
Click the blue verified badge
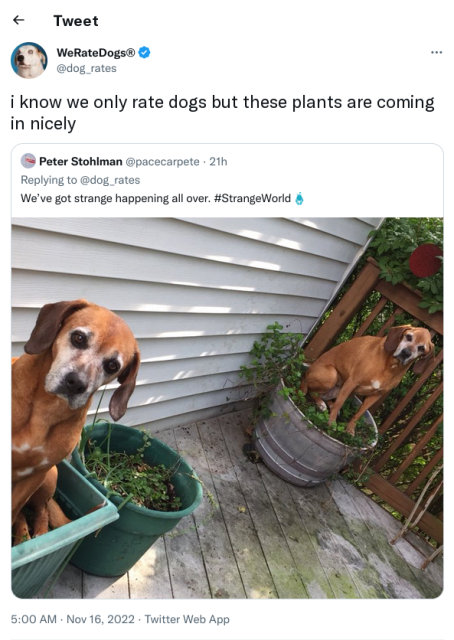click(x=144, y=52)
